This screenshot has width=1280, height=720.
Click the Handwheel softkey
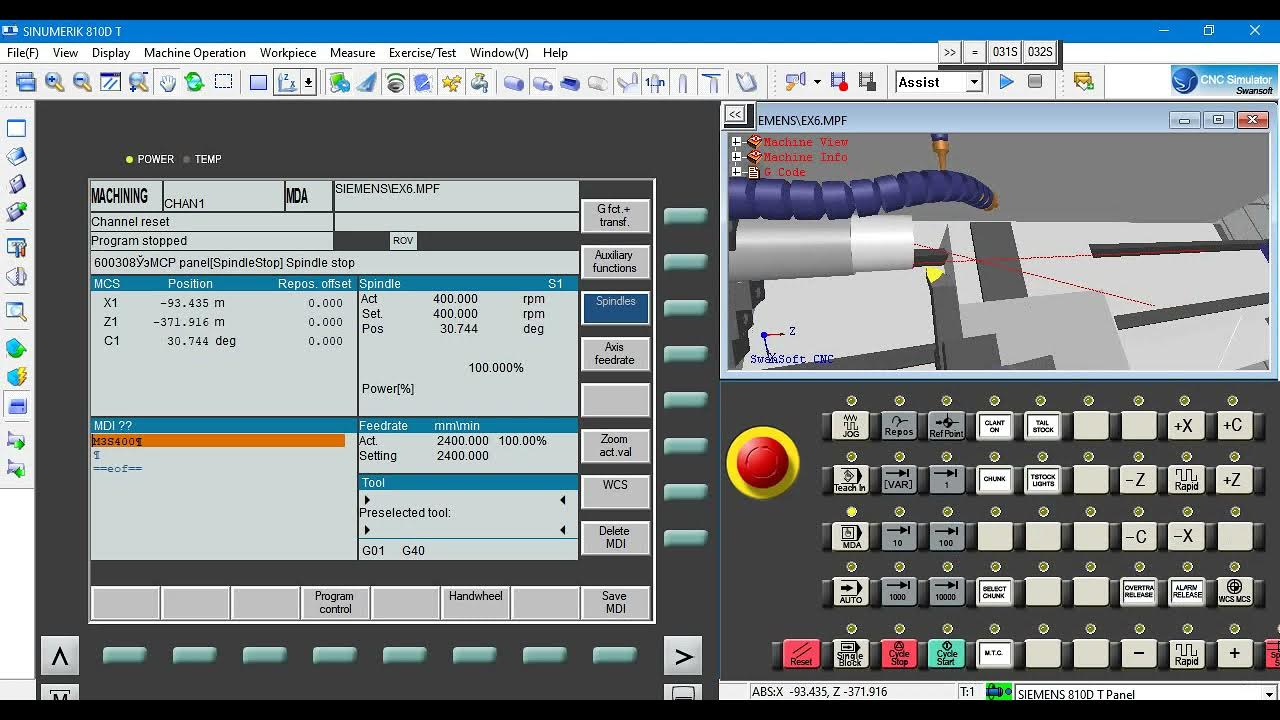[x=475, y=603]
